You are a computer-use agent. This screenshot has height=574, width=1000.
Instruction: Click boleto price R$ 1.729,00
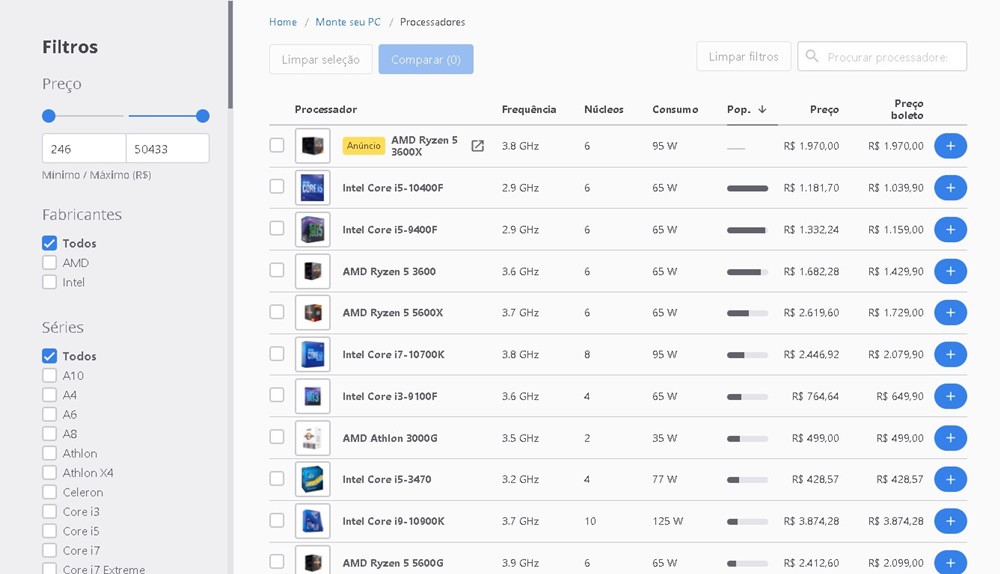click(895, 313)
